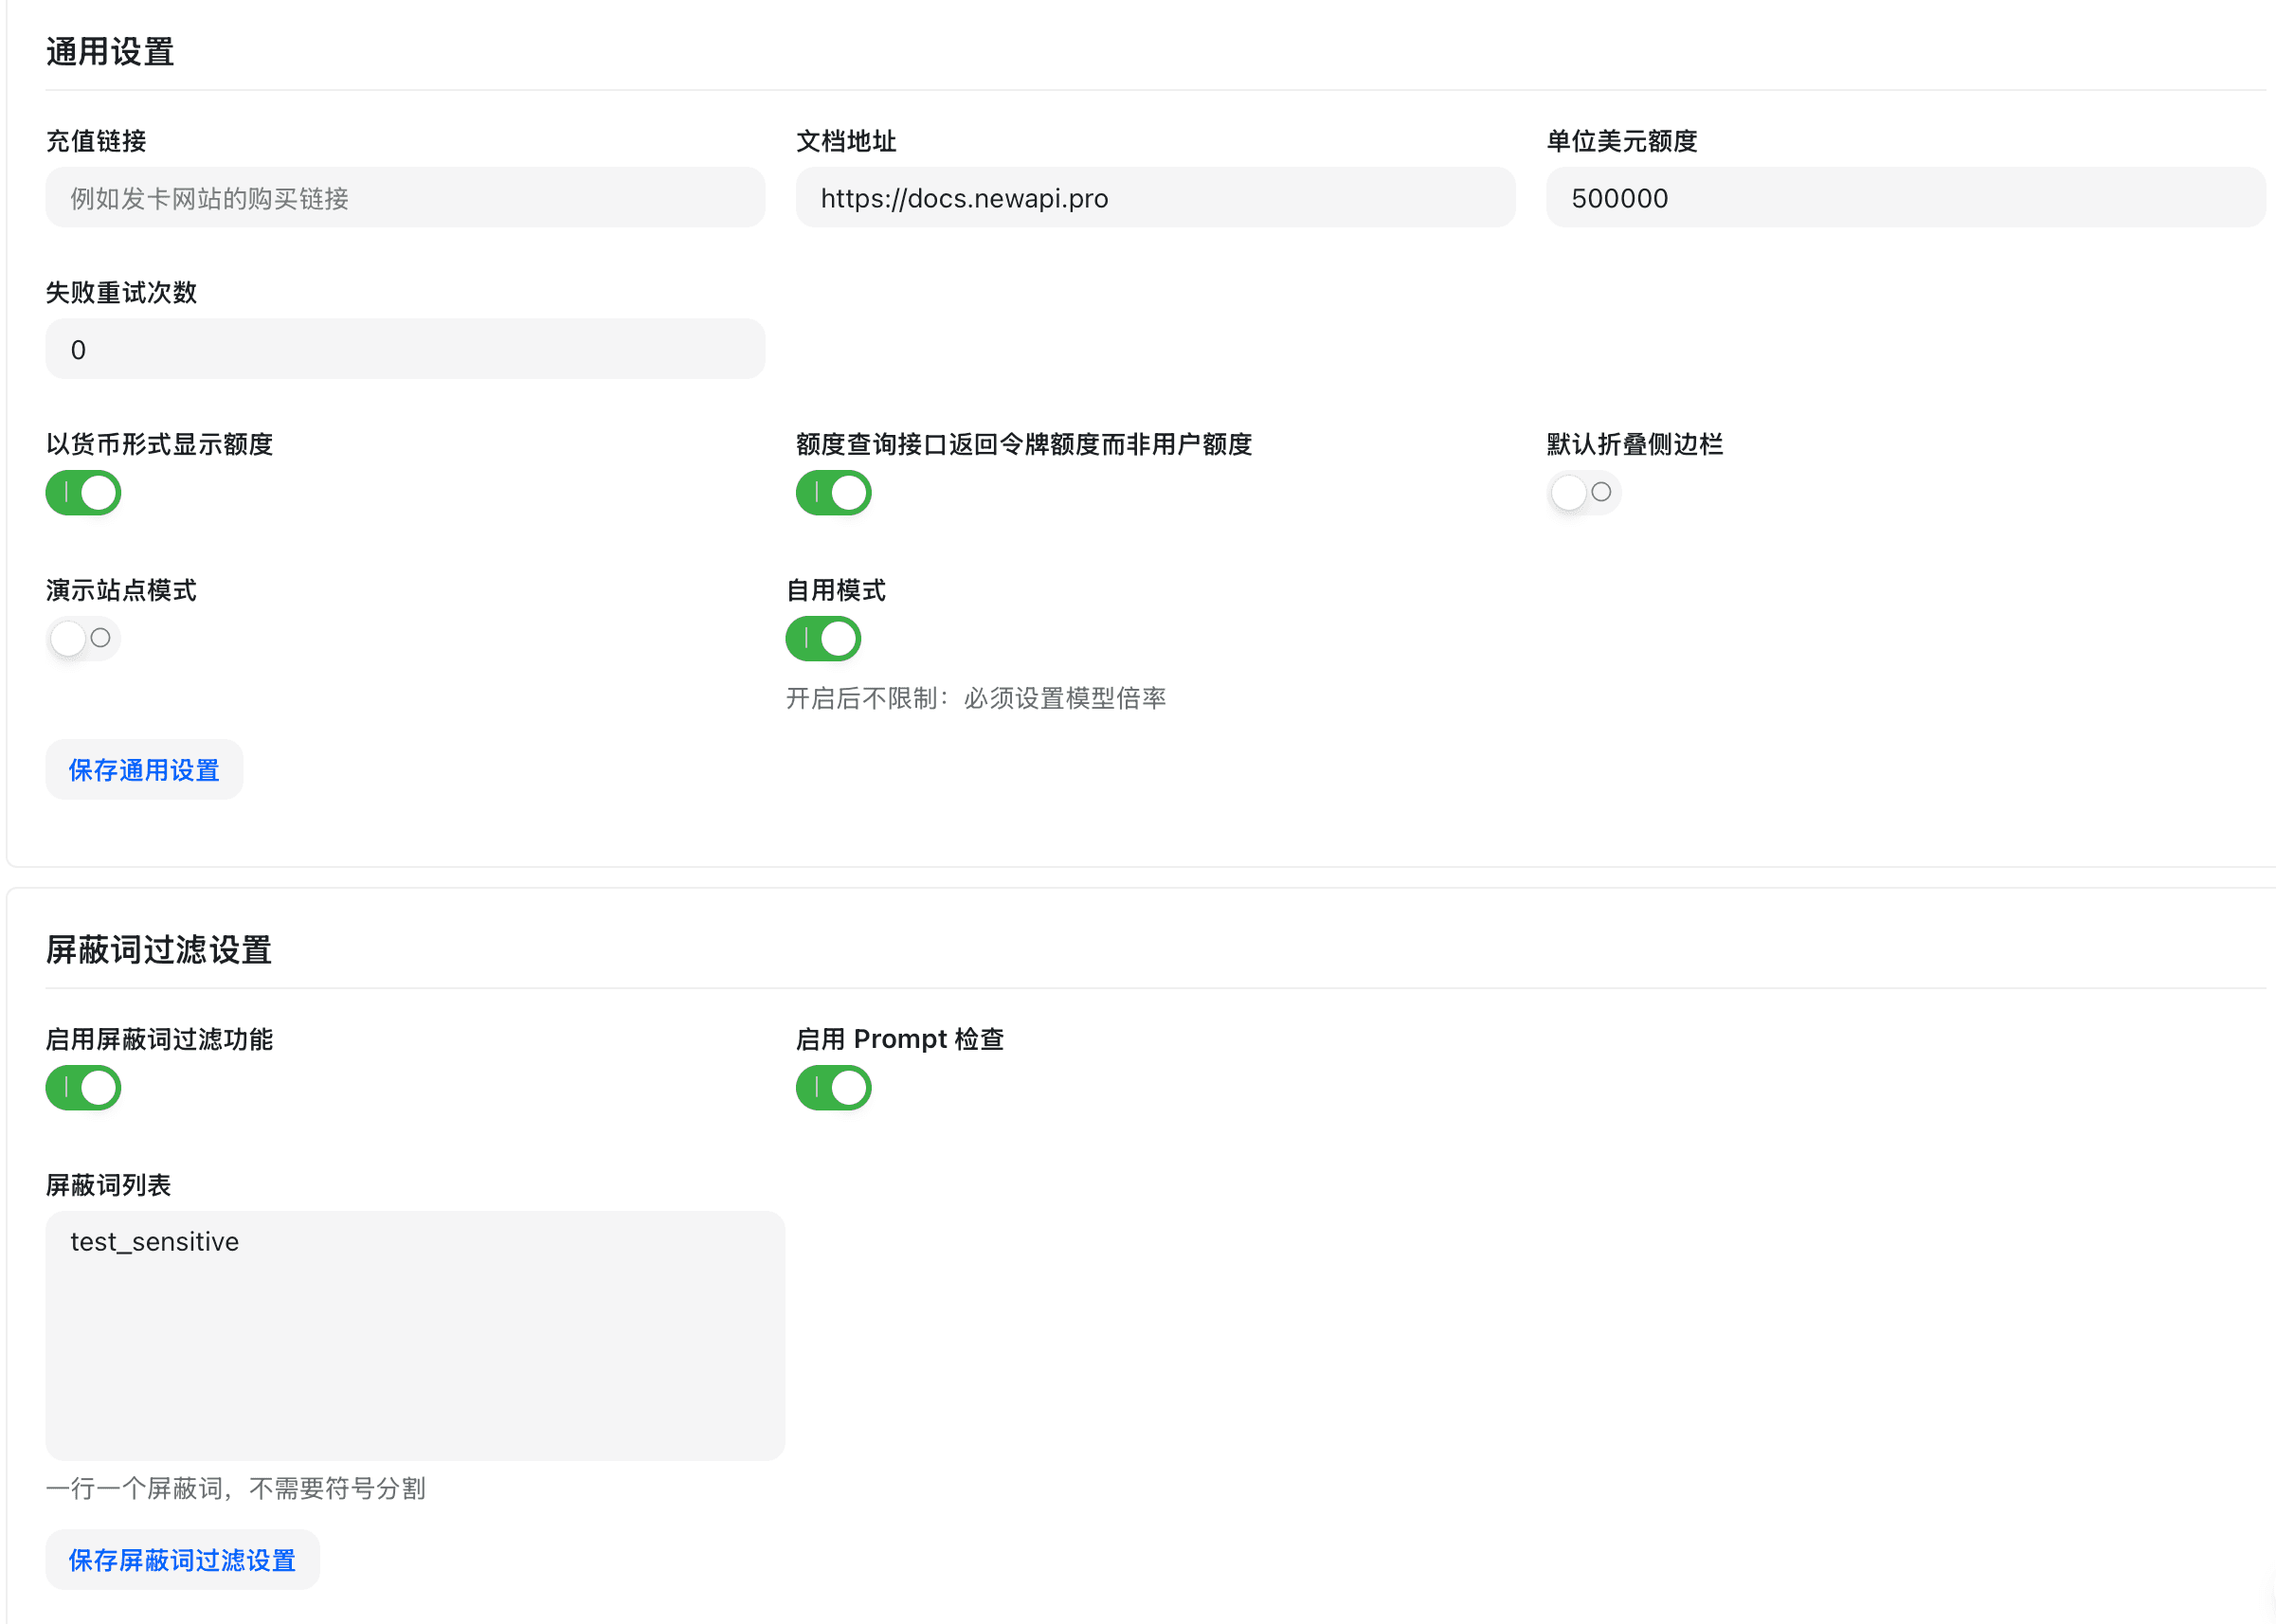Click the 充值链接 input field
Screen dimensions: 2276x1624
pyautogui.click(x=405, y=197)
